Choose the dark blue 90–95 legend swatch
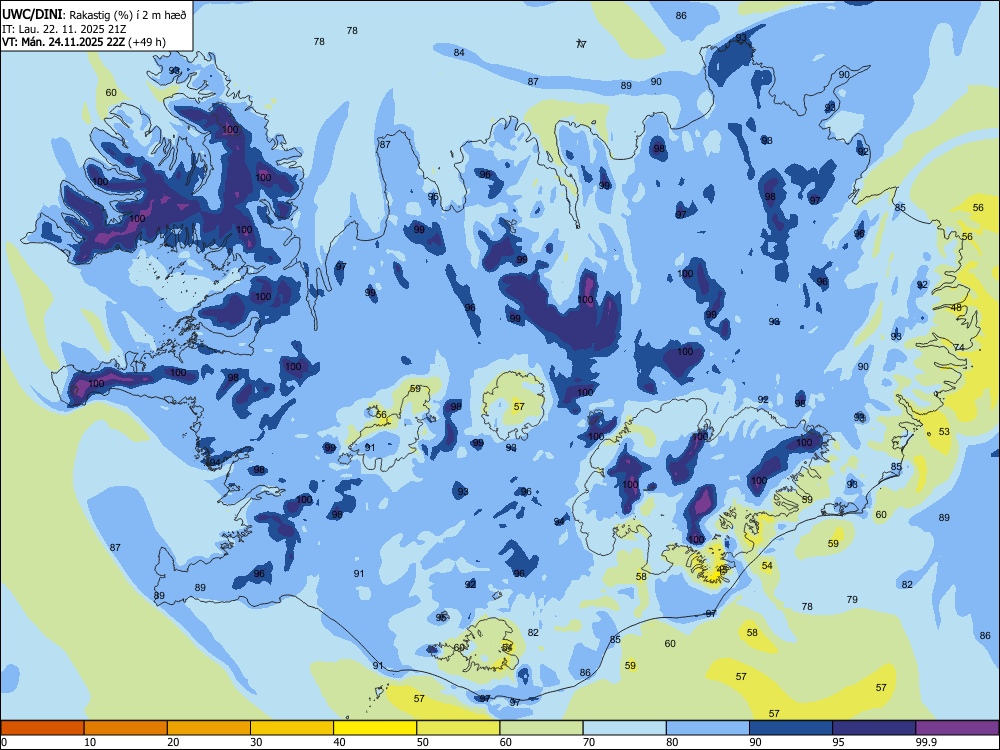 (791, 728)
